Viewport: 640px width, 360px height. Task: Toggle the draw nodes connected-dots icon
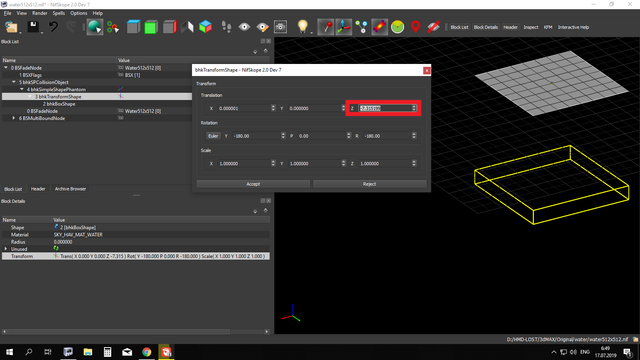pyautogui.click(x=362, y=27)
